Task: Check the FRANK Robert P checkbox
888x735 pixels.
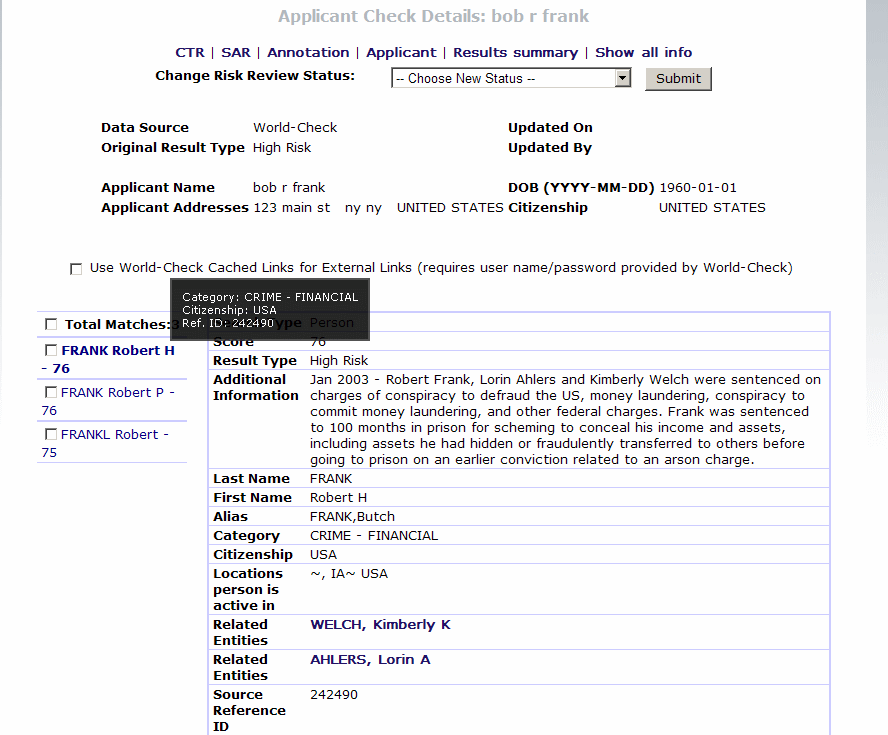Action: point(51,392)
